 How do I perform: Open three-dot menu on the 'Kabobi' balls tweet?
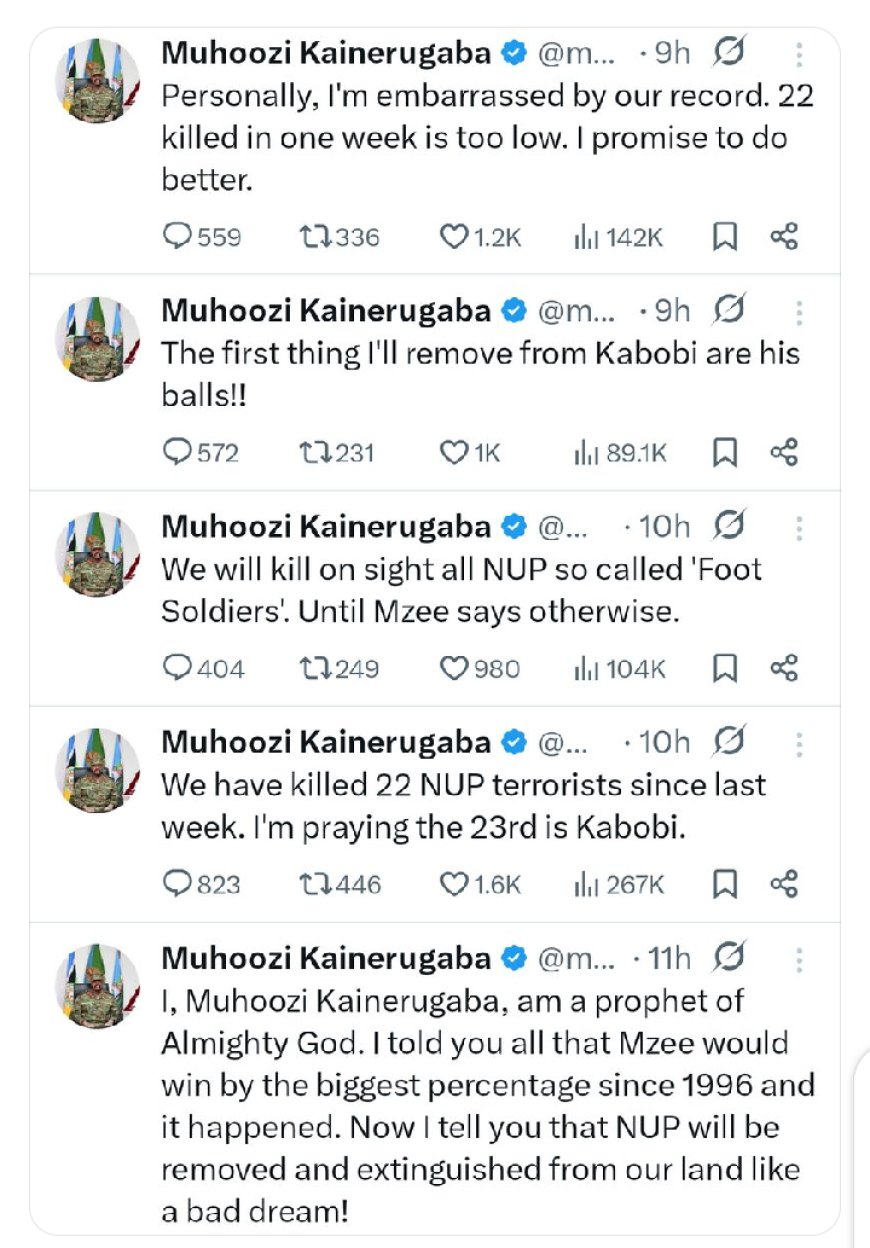799,312
